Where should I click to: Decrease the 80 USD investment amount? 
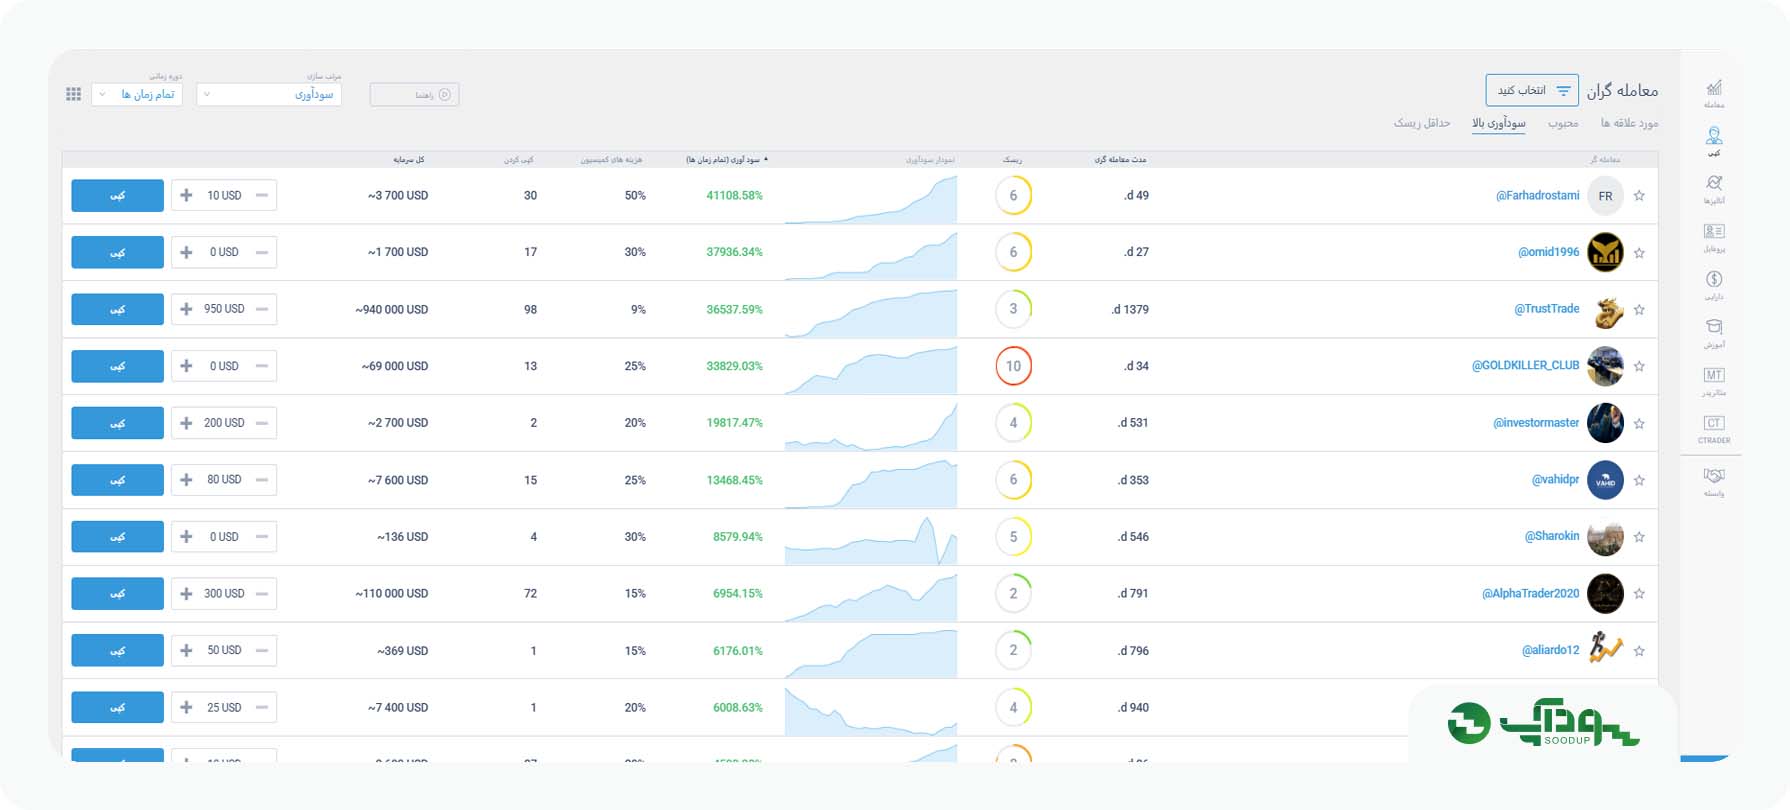[262, 480]
